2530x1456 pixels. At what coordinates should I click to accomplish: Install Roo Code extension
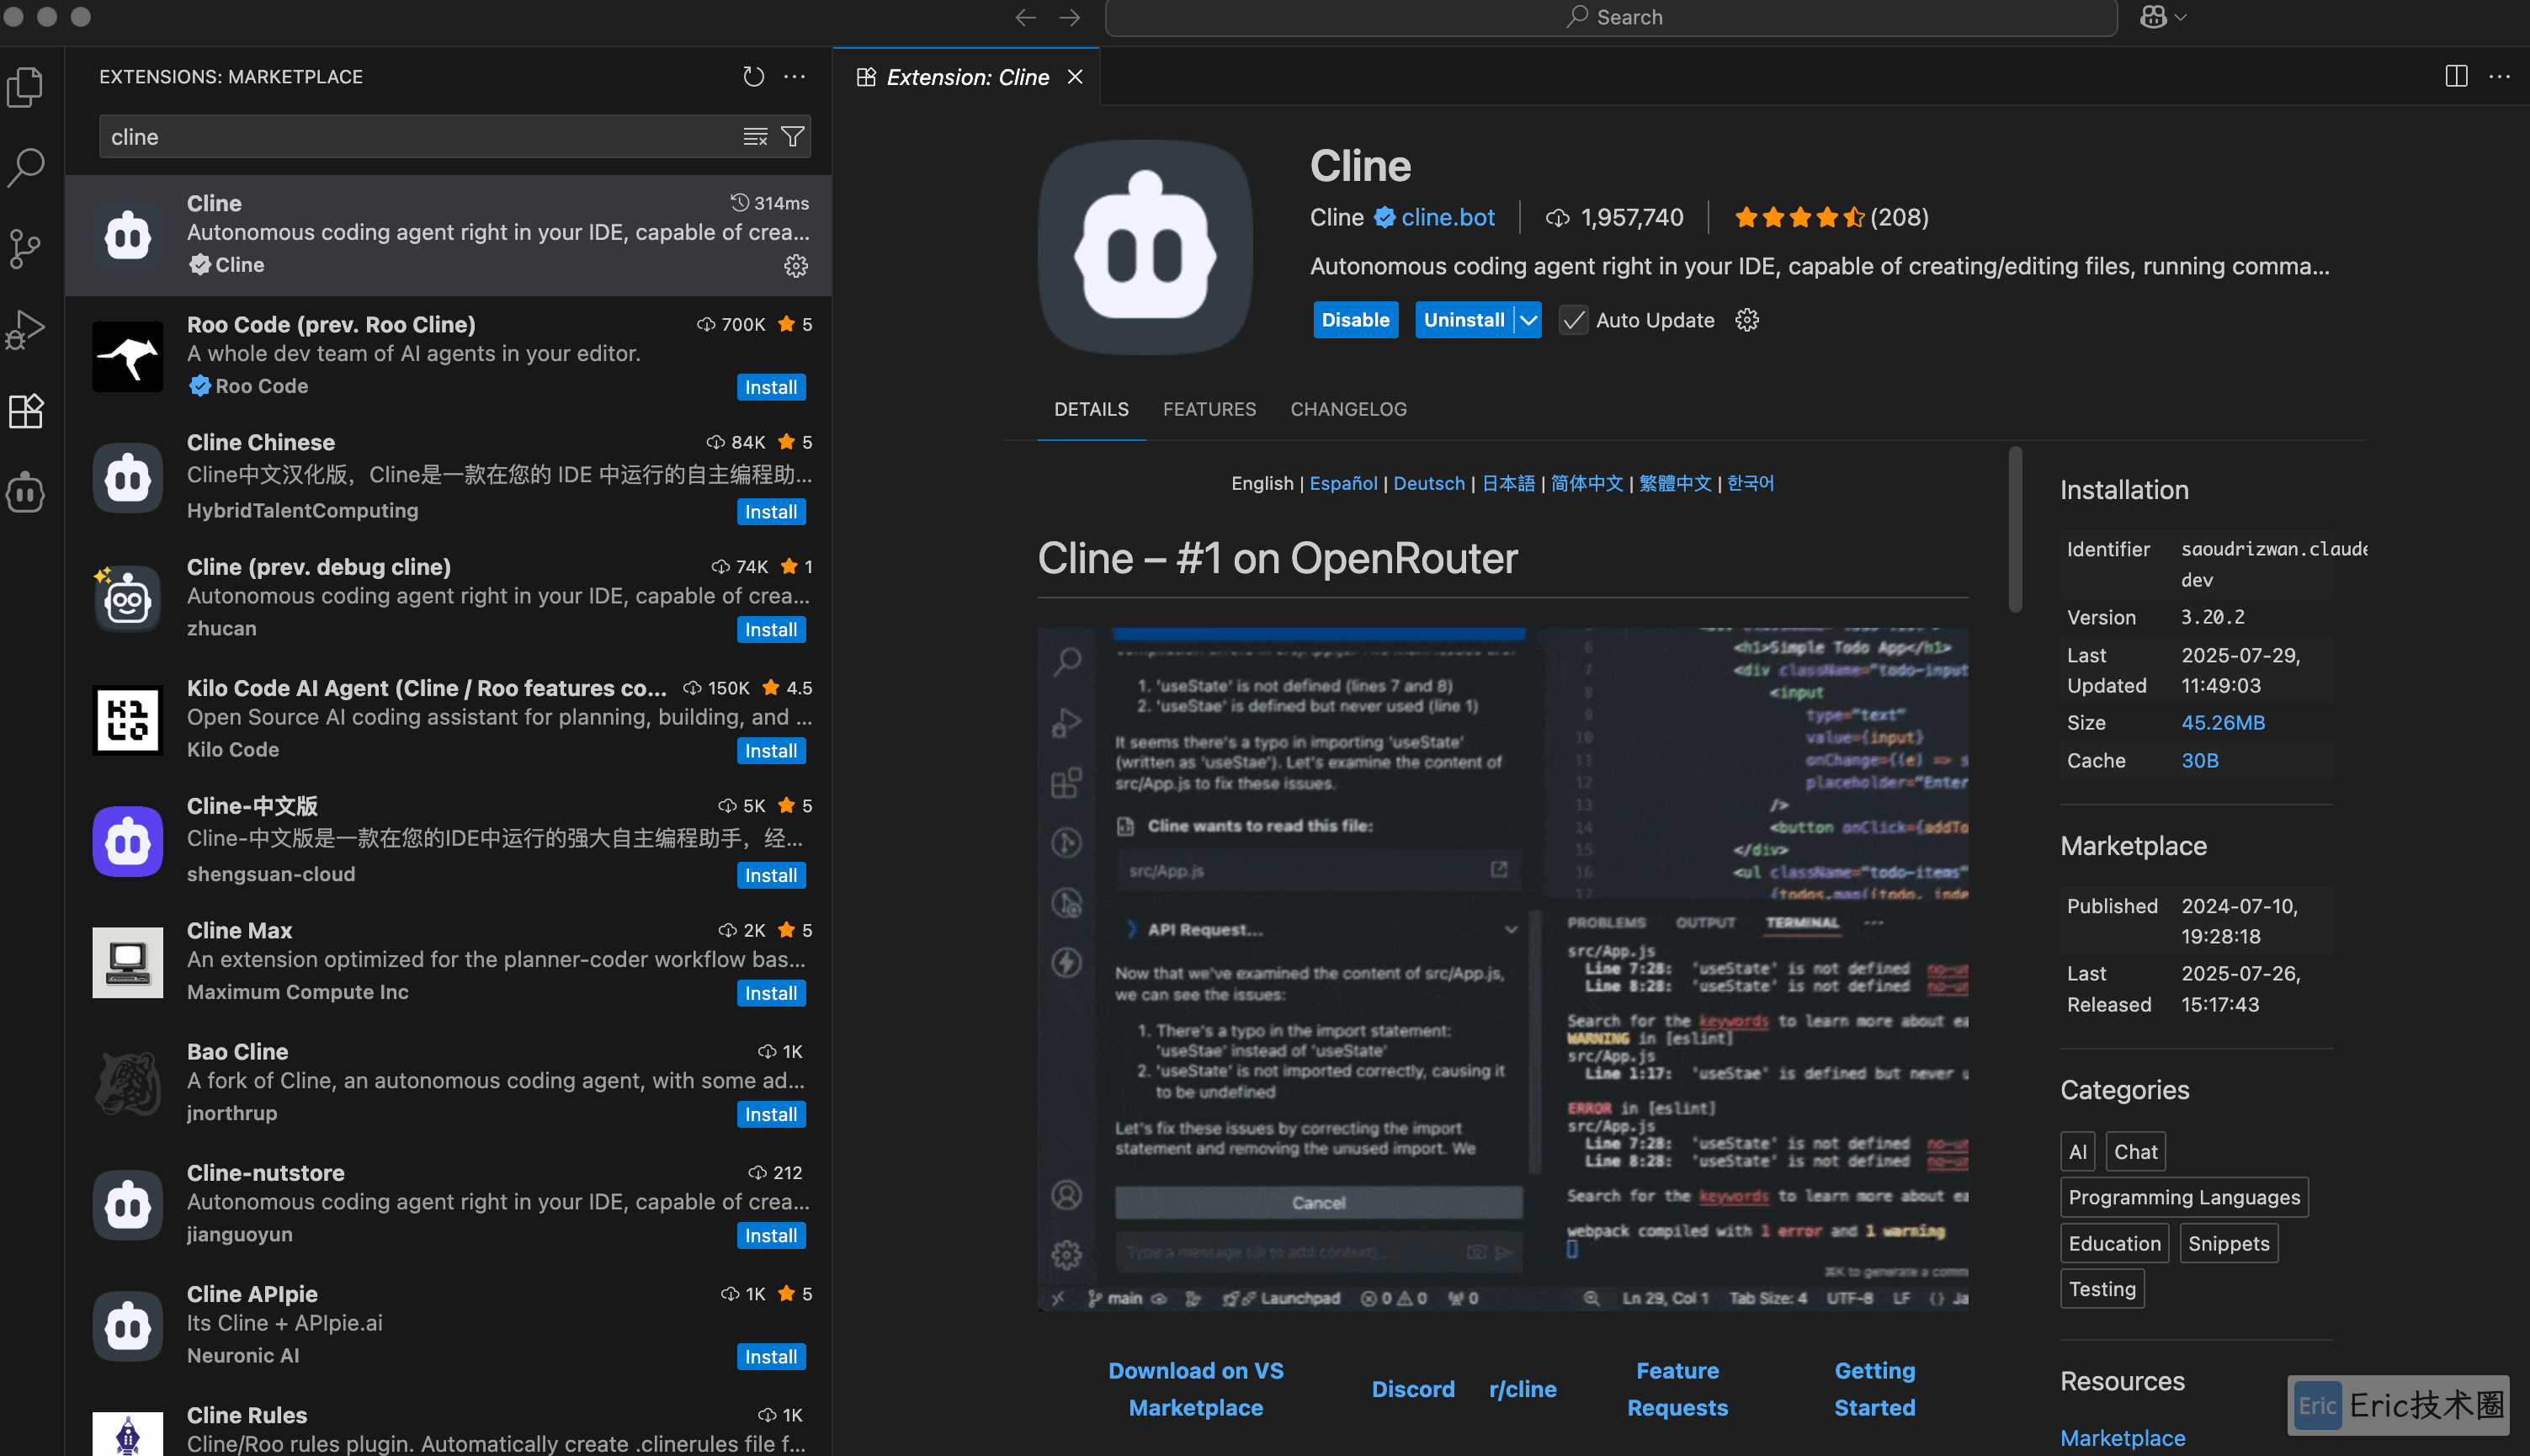(x=770, y=387)
